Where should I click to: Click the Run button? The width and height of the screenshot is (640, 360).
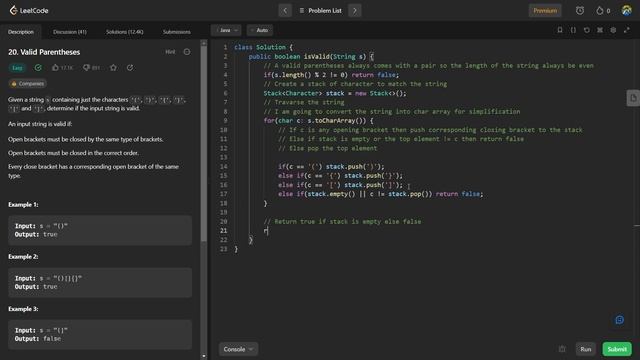(586, 349)
